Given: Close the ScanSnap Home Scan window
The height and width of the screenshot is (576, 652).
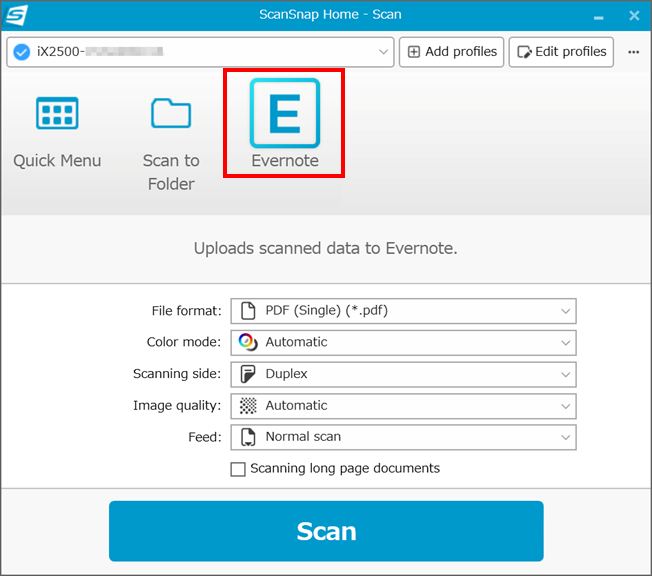Looking at the screenshot, I should click(634, 16).
